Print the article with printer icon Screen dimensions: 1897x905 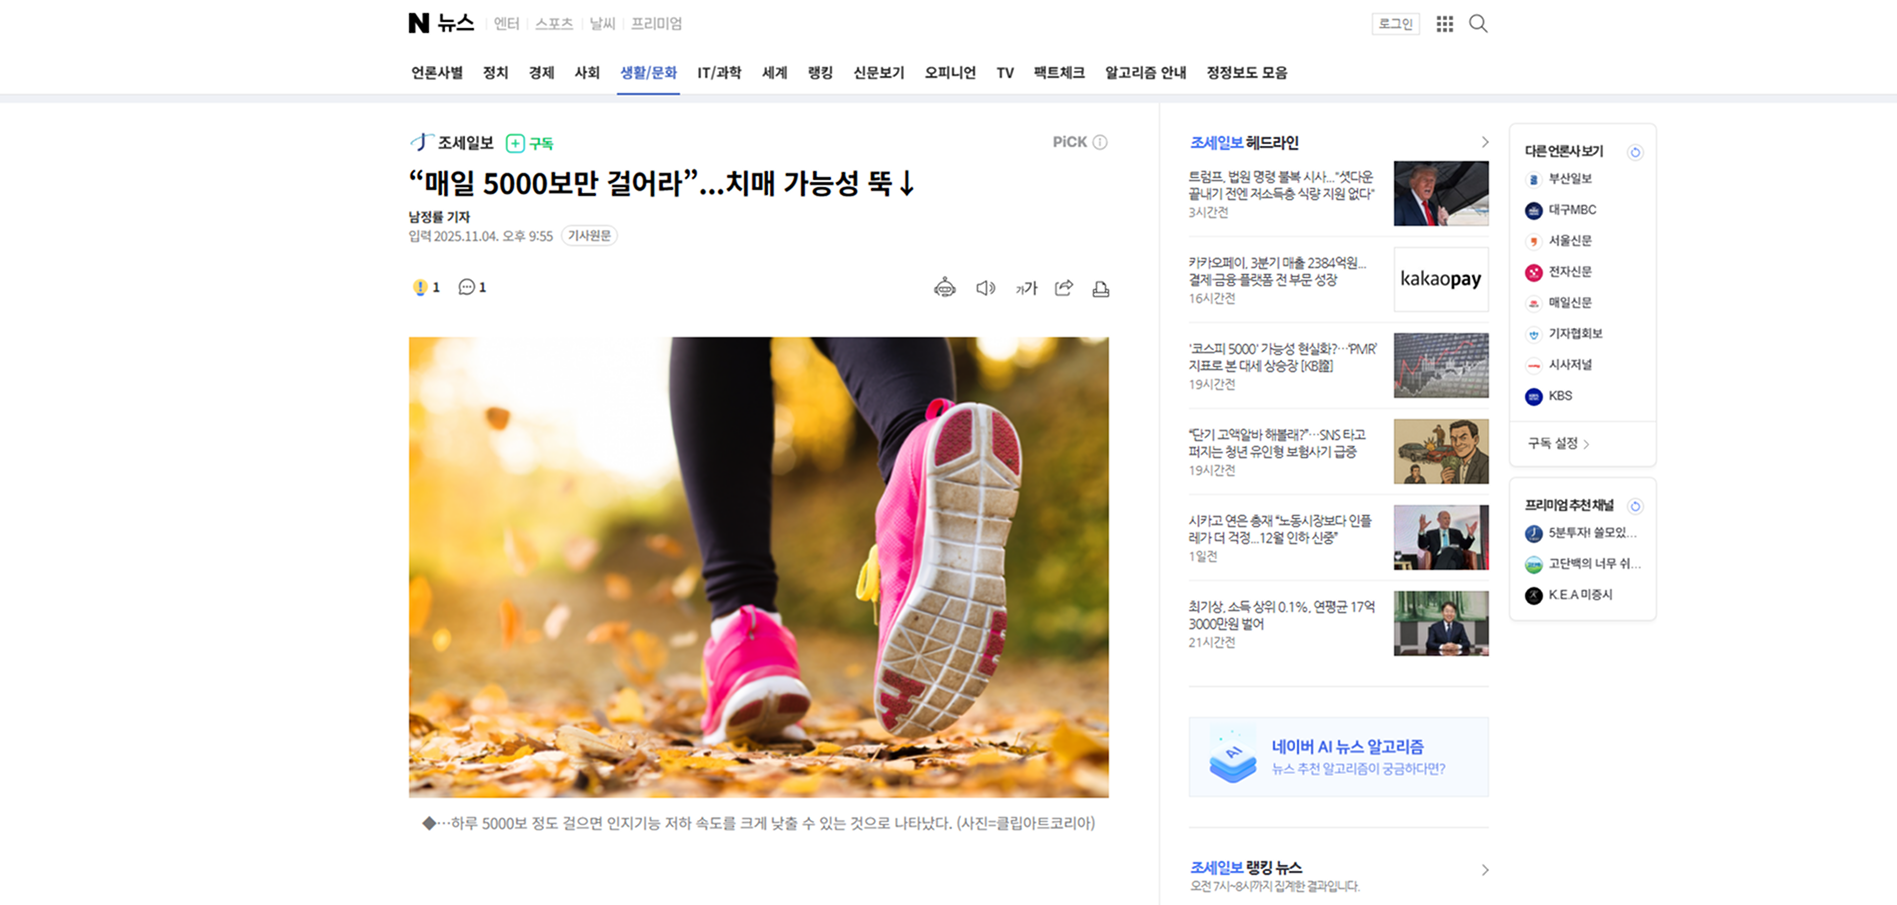(1100, 288)
